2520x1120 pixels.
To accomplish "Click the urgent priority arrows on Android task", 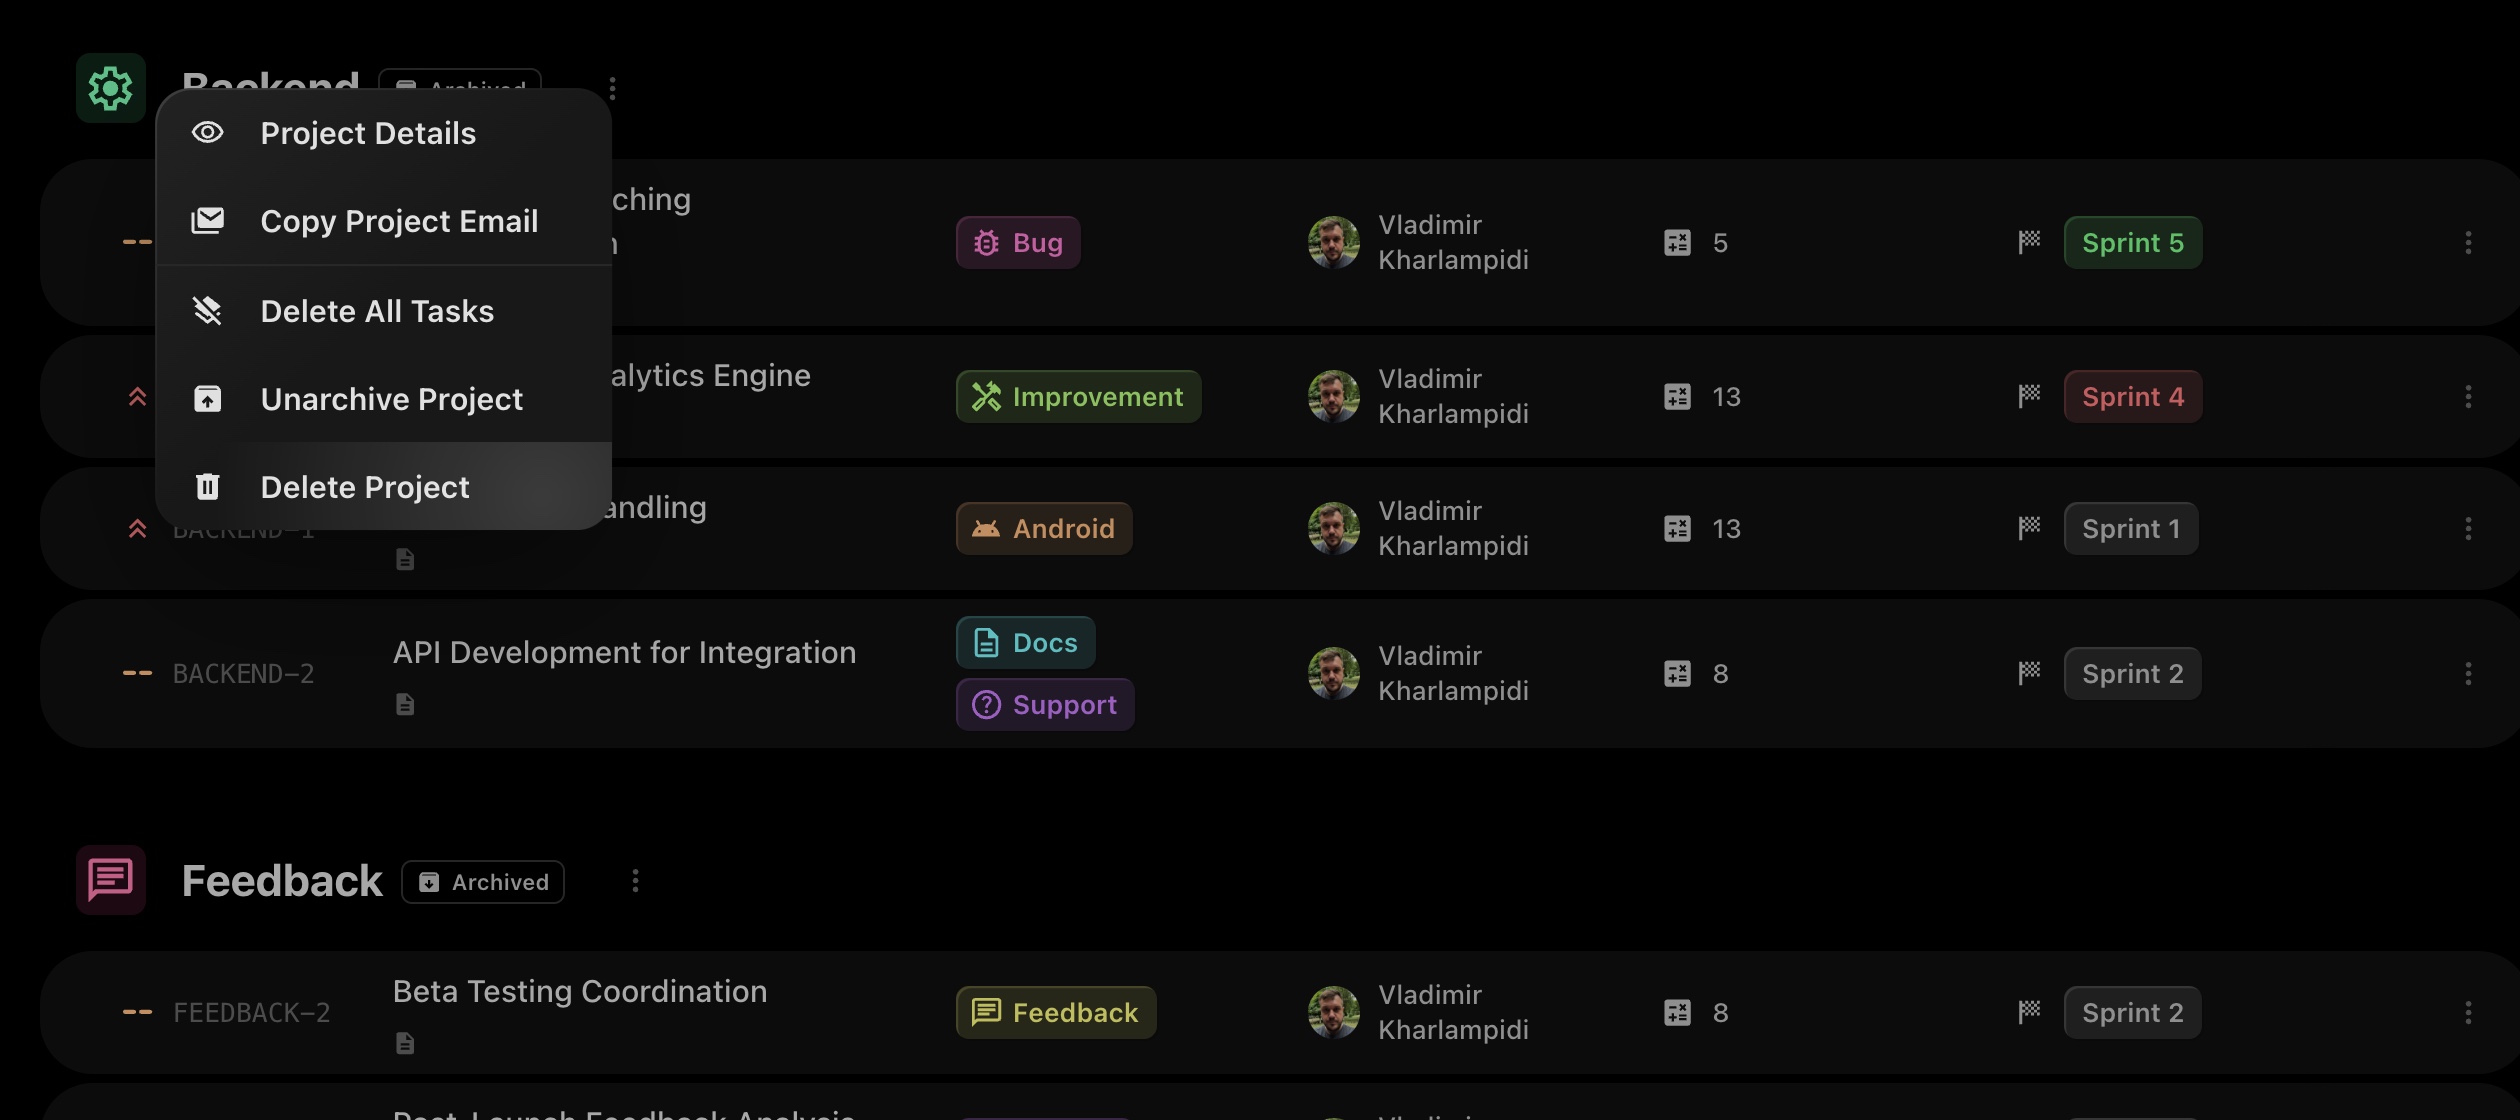I will pyautogui.click(x=138, y=529).
